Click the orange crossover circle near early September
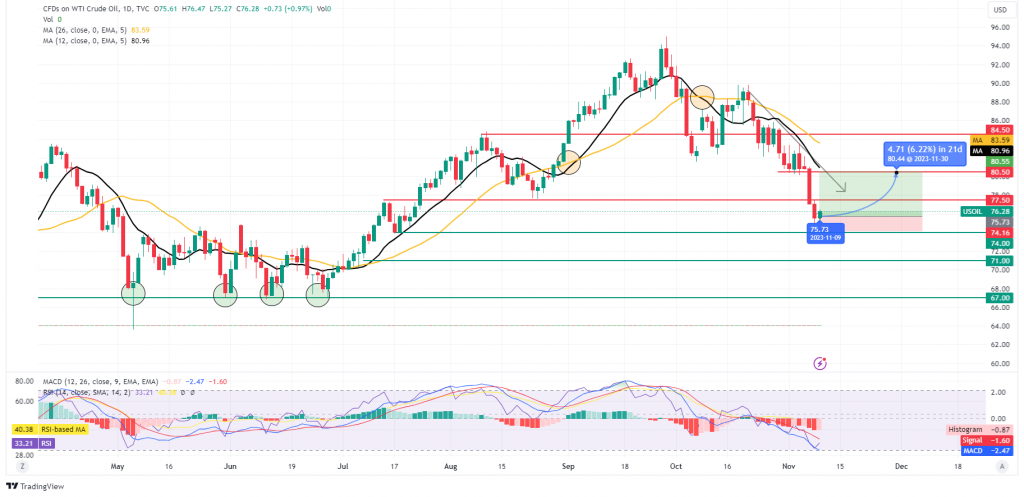The height and width of the screenshot is (497, 1024). point(568,161)
